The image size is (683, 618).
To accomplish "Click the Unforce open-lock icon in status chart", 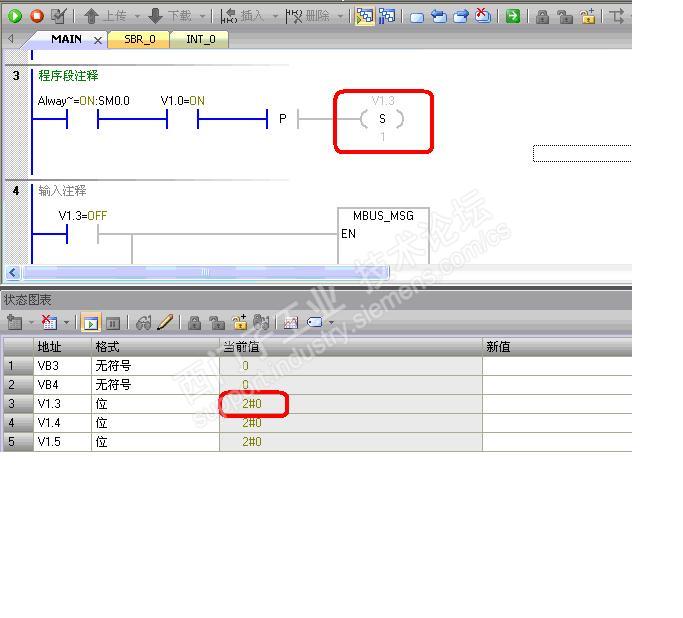I will (x=217, y=323).
